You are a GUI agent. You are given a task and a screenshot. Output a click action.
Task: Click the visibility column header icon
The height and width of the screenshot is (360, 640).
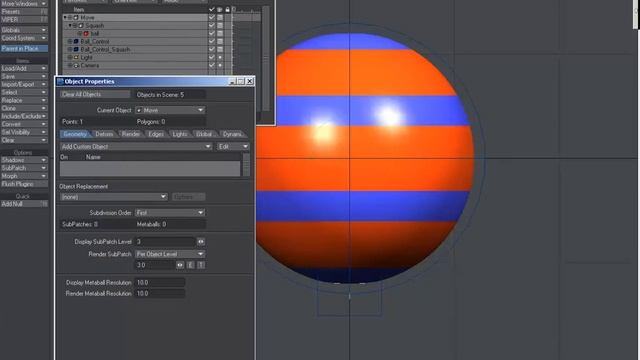220,9
